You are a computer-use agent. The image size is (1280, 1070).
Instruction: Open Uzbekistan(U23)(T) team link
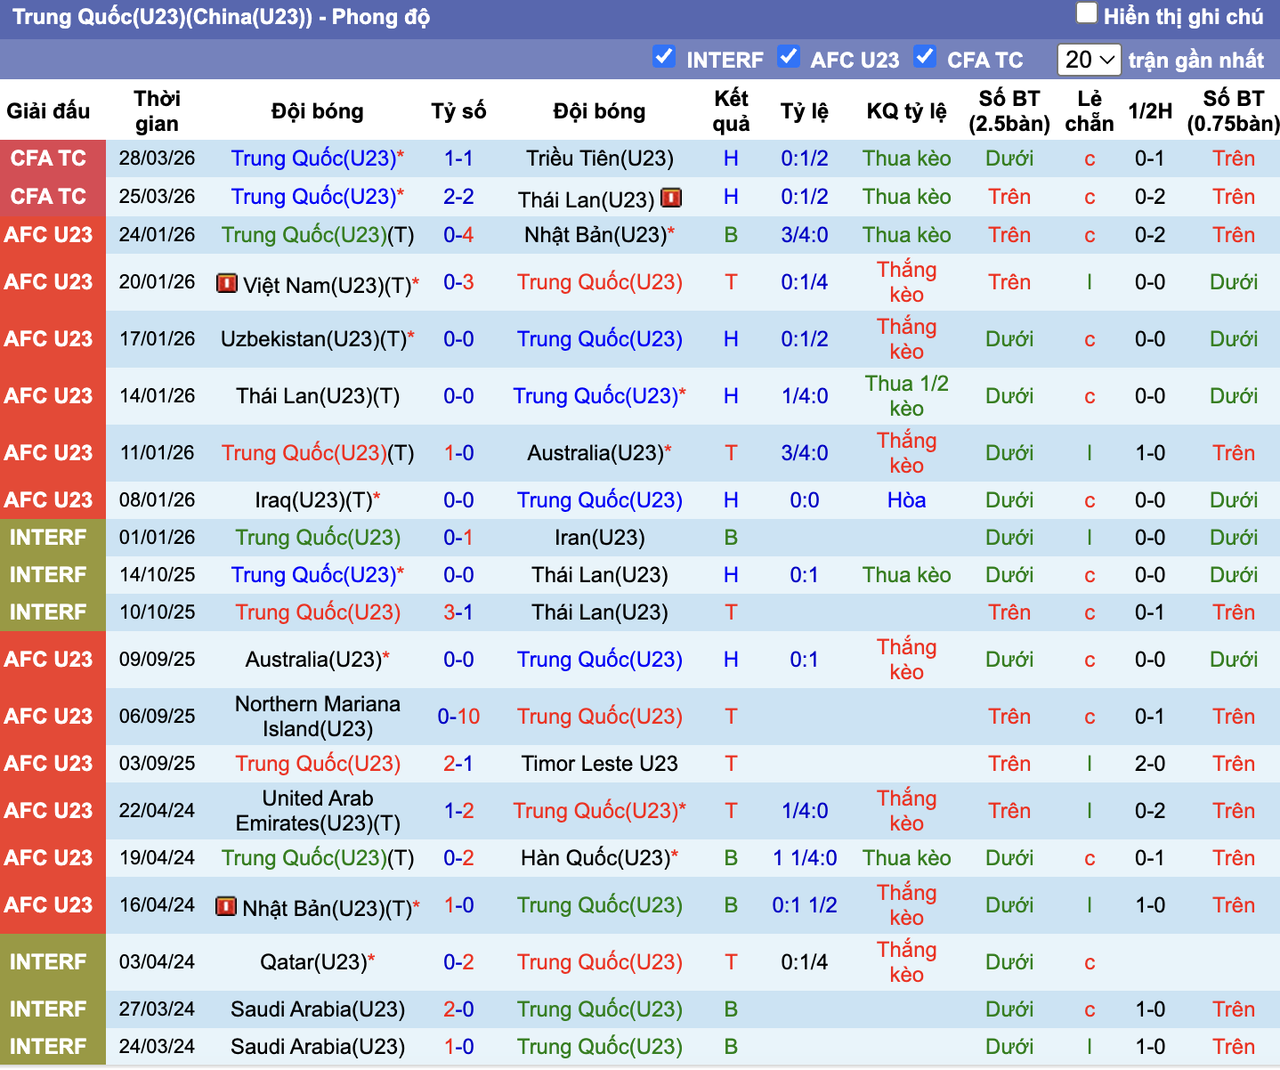point(314,340)
